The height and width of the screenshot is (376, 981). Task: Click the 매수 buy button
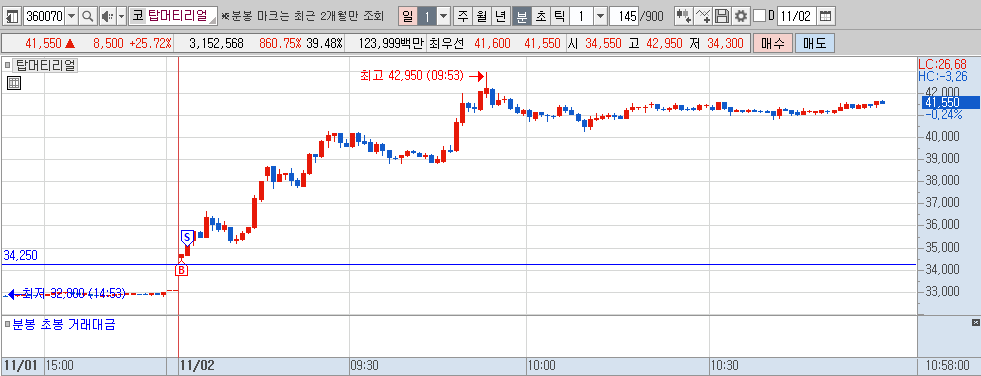pyautogui.click(x=773, y=43)
